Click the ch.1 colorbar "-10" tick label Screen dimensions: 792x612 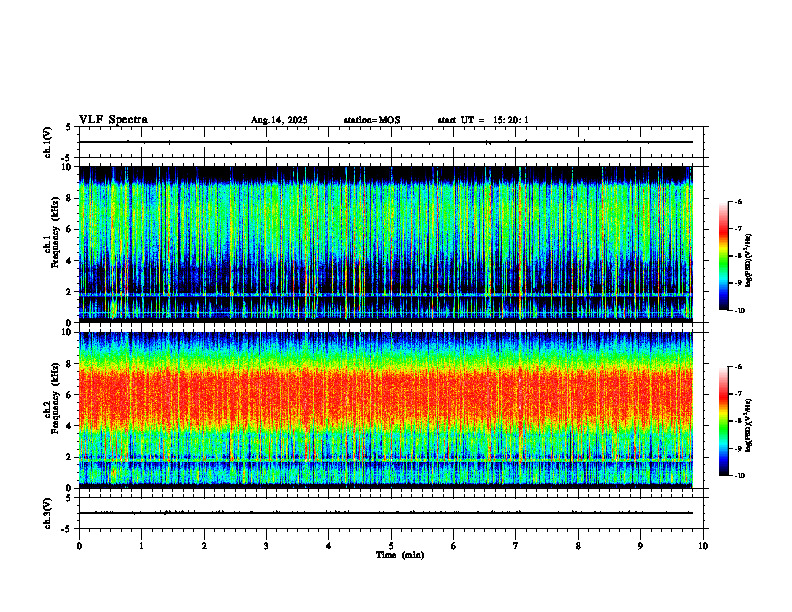point(739,311)
